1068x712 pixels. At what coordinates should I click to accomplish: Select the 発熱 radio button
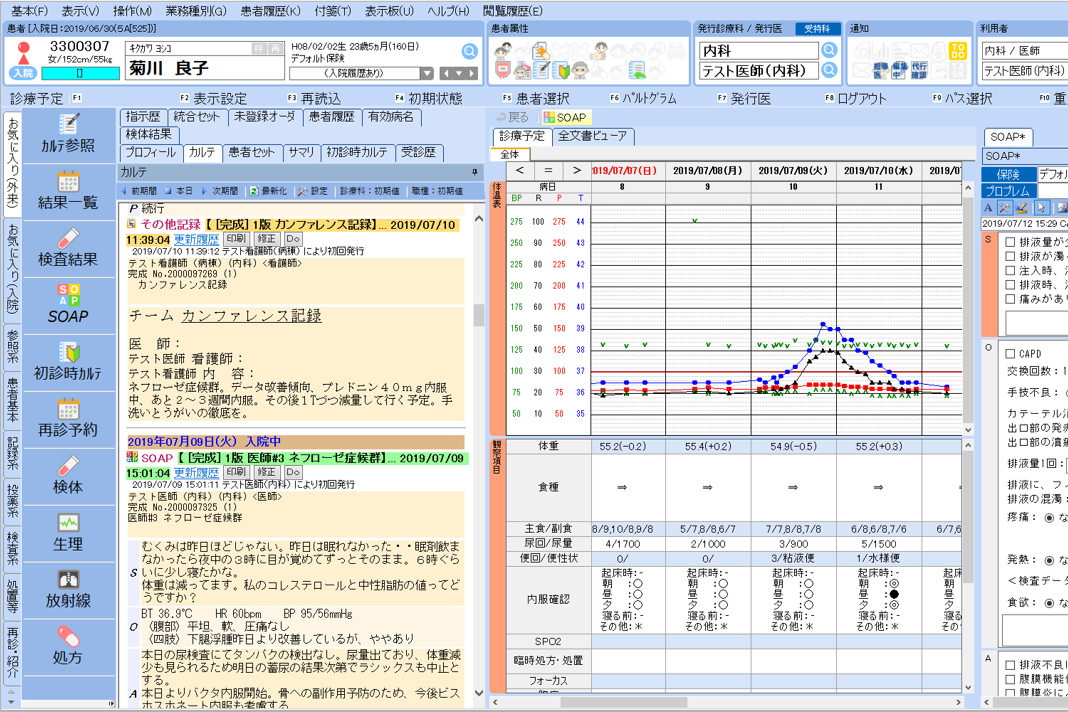click(x=1049, y=560)
